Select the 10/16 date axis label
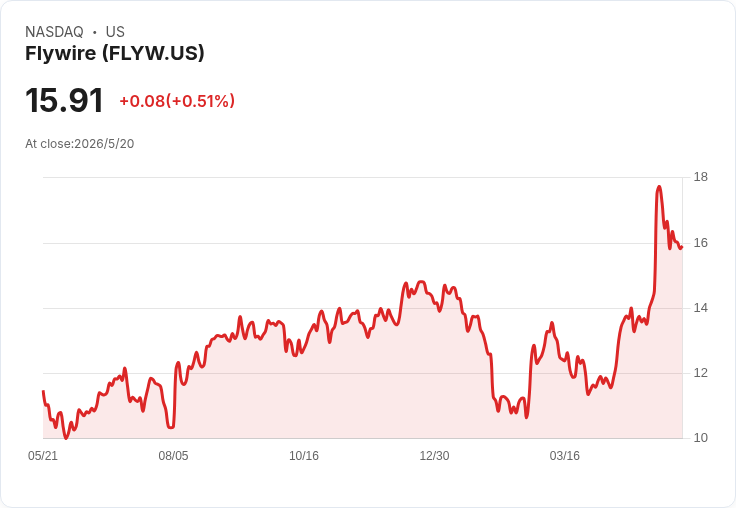The width and height of the screenshot is (736, 508). tap(304, 455)
